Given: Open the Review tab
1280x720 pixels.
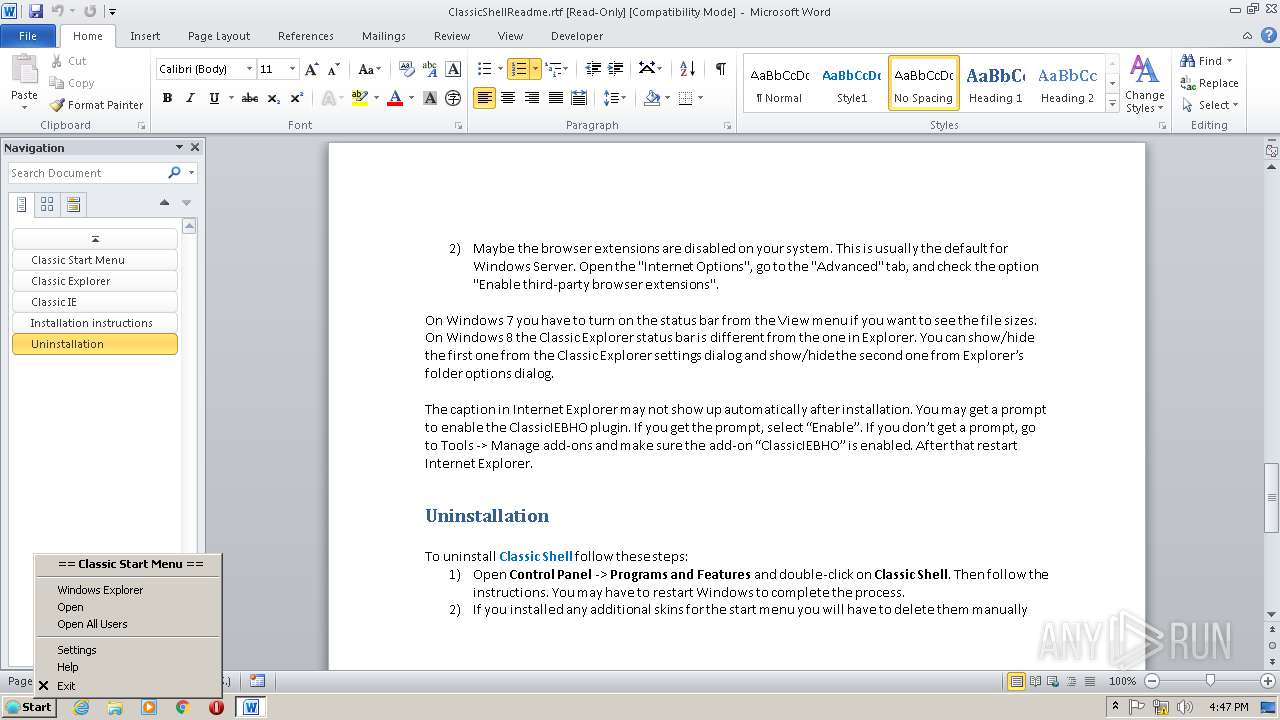Looking at the screenshot, I should [452, 36].
